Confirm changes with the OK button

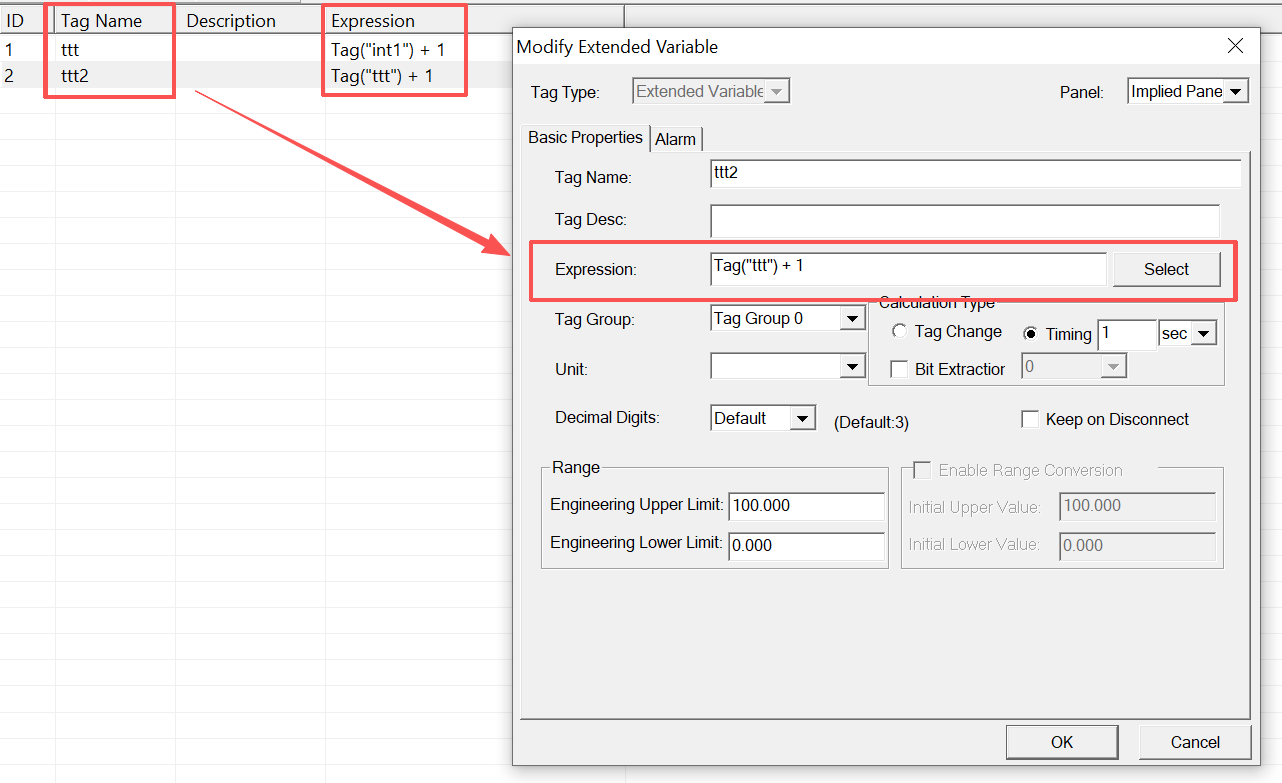tap(1061, 742)
